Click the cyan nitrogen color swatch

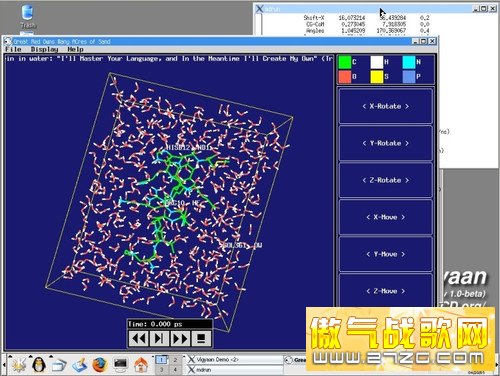tap(409, 62)
